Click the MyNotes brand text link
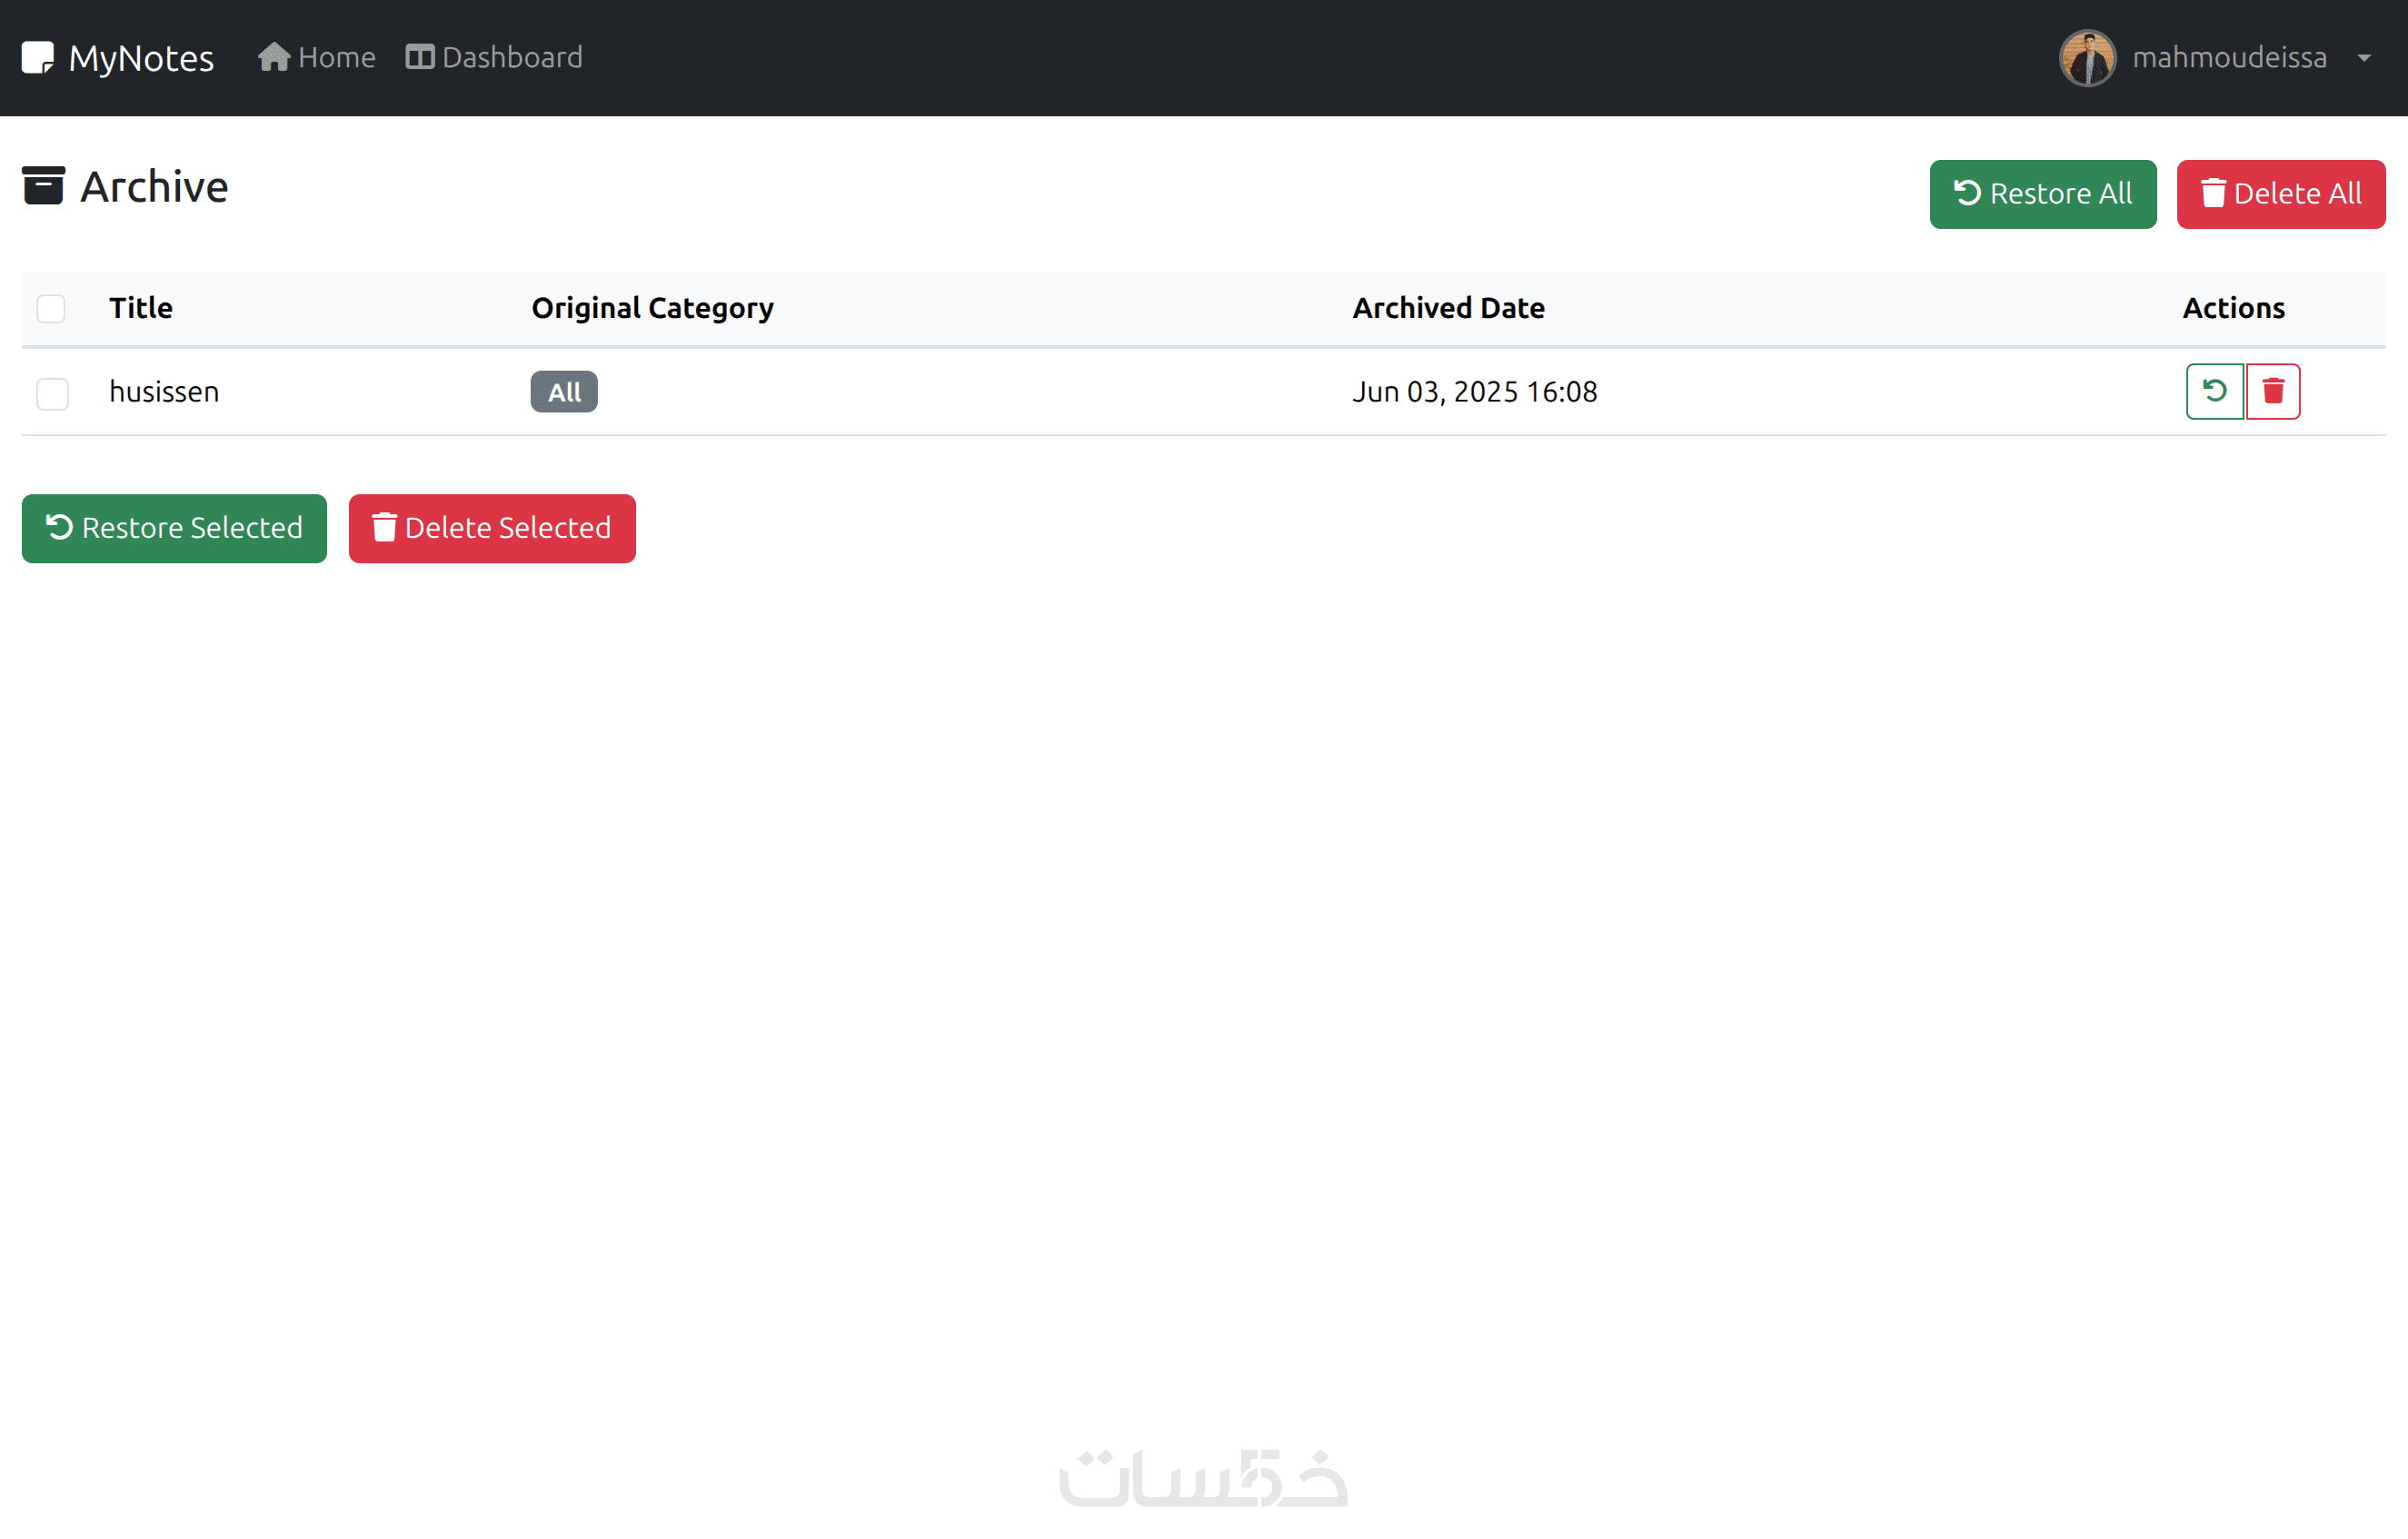The image size is (2408, 1539). [141, 58]
